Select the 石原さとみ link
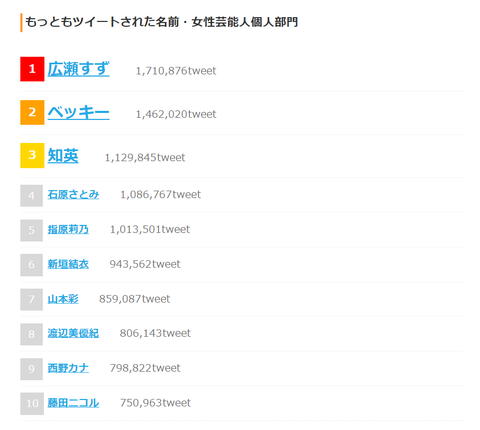This screenshot has width=480, height=430. 73,194
